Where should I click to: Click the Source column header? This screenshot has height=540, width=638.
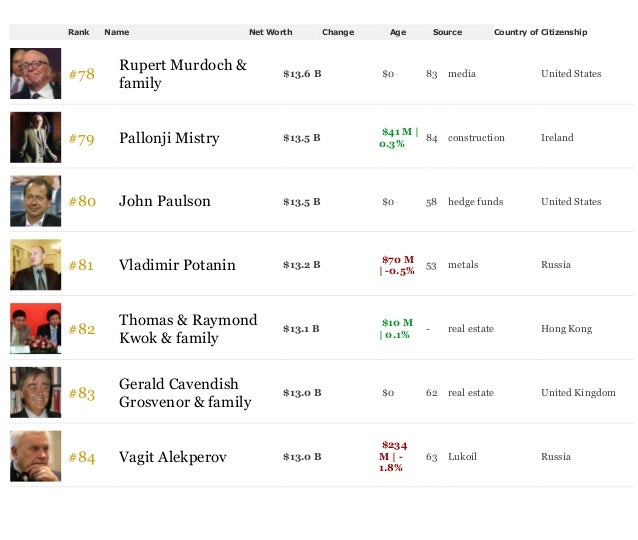click(447, 32)
